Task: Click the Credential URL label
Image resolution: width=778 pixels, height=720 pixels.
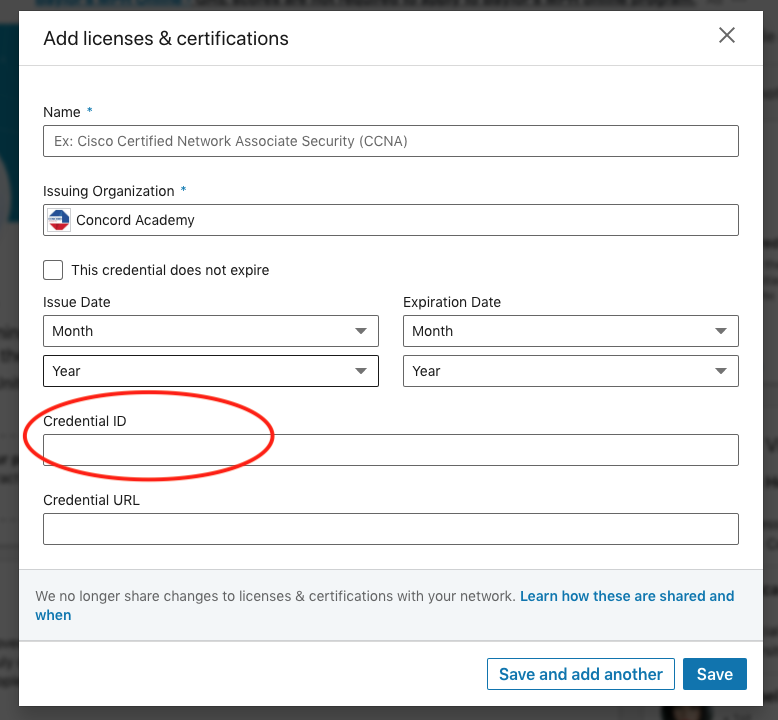Action: tap(91, 500)
